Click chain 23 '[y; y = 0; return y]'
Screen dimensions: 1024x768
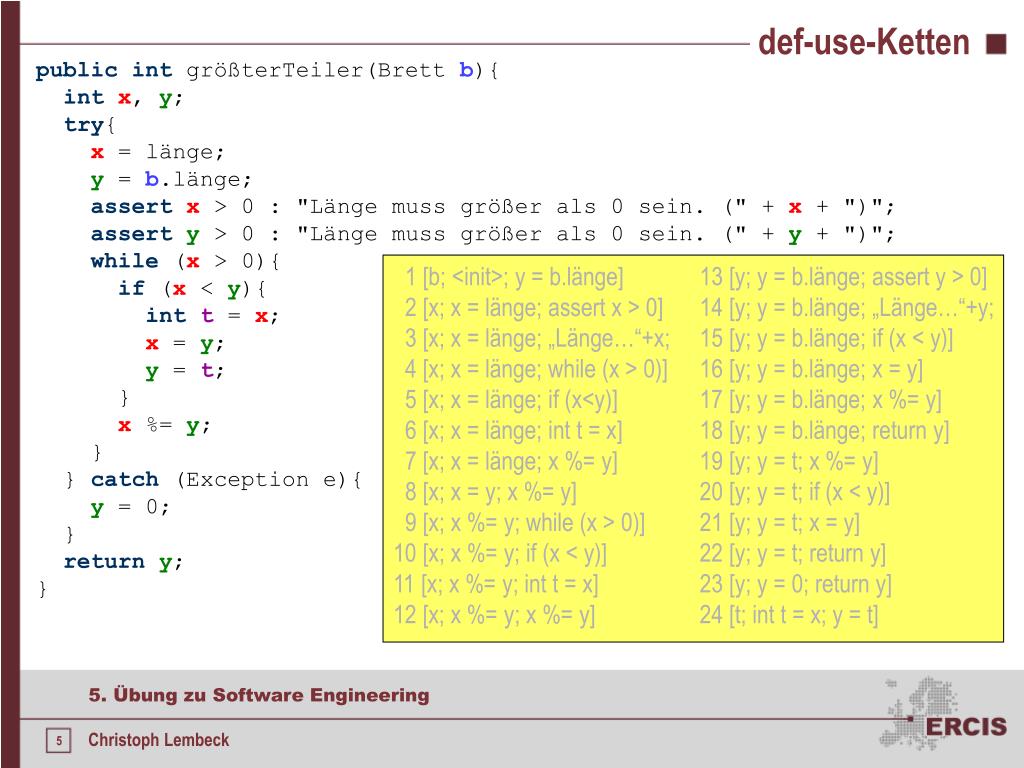pos(795,584)
